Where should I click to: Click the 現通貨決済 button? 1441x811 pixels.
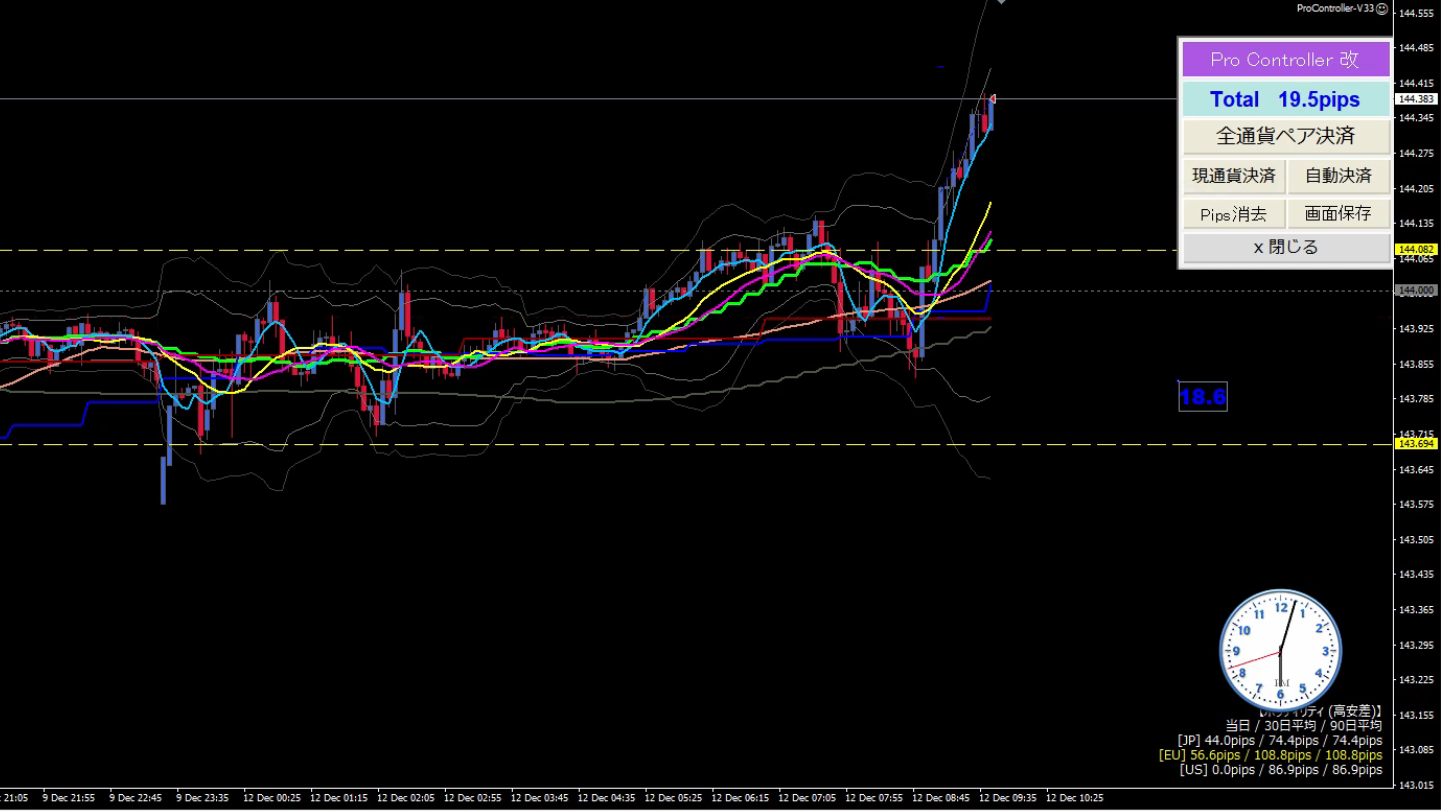(x=1233, y=176)
